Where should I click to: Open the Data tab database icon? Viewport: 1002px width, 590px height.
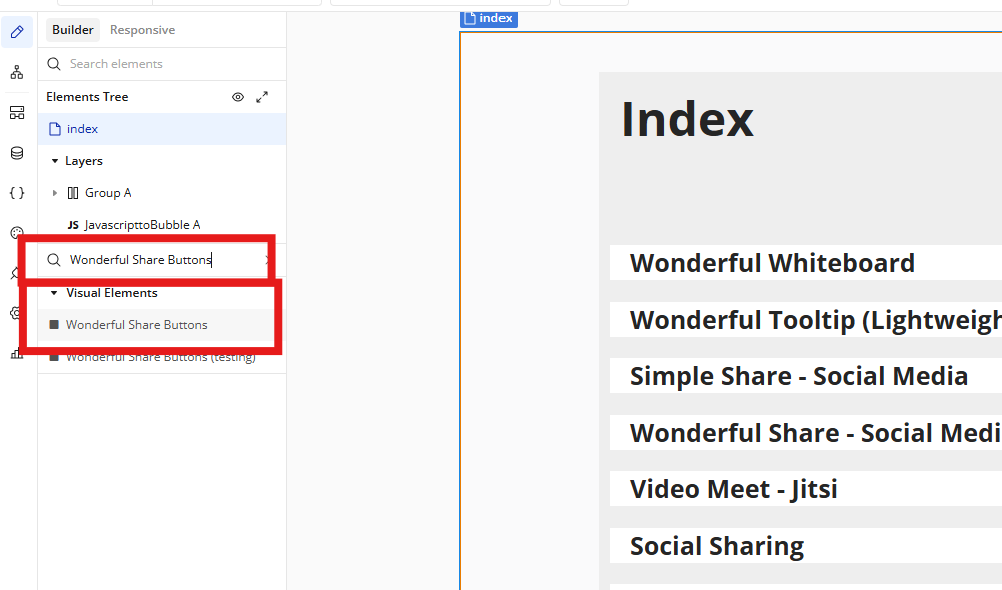(17, 153)
